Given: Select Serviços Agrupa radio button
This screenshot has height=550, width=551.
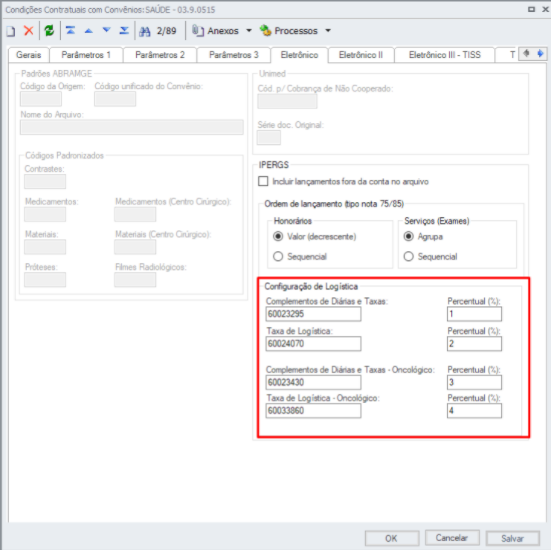Looking at the screenshot, I should [x=408, y=236].
